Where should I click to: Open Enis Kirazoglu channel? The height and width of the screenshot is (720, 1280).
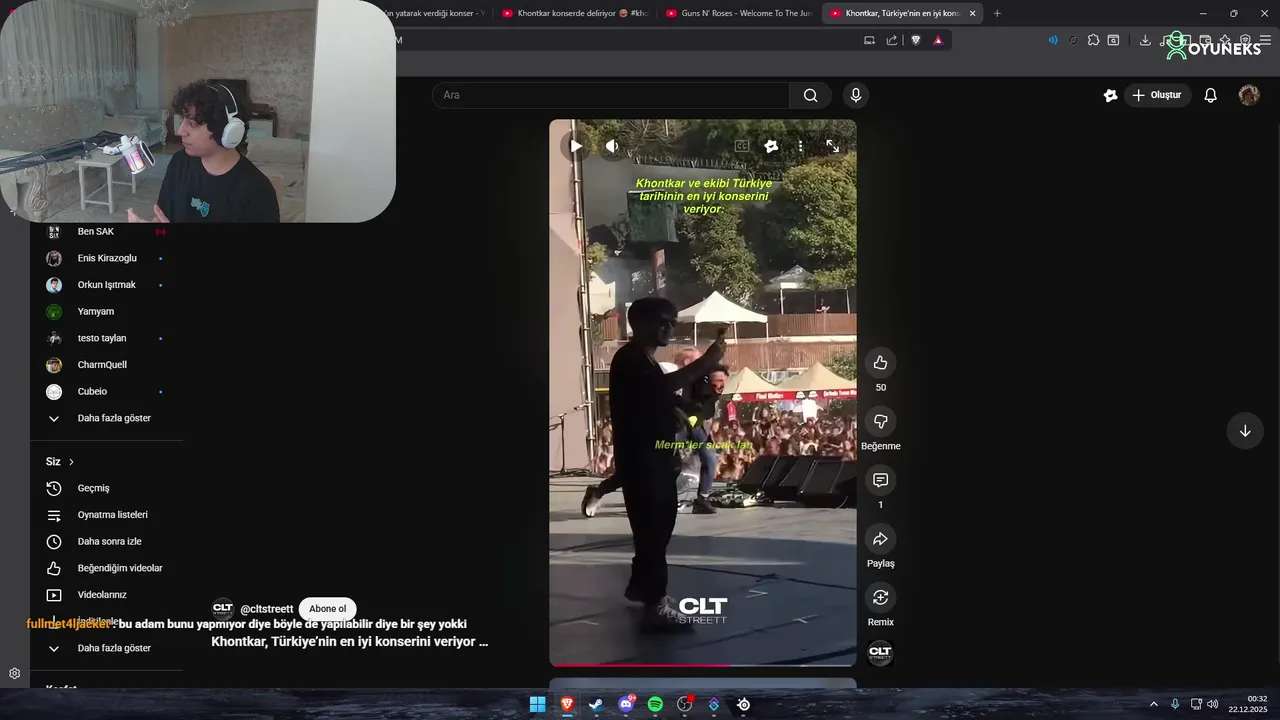[106, 258]
